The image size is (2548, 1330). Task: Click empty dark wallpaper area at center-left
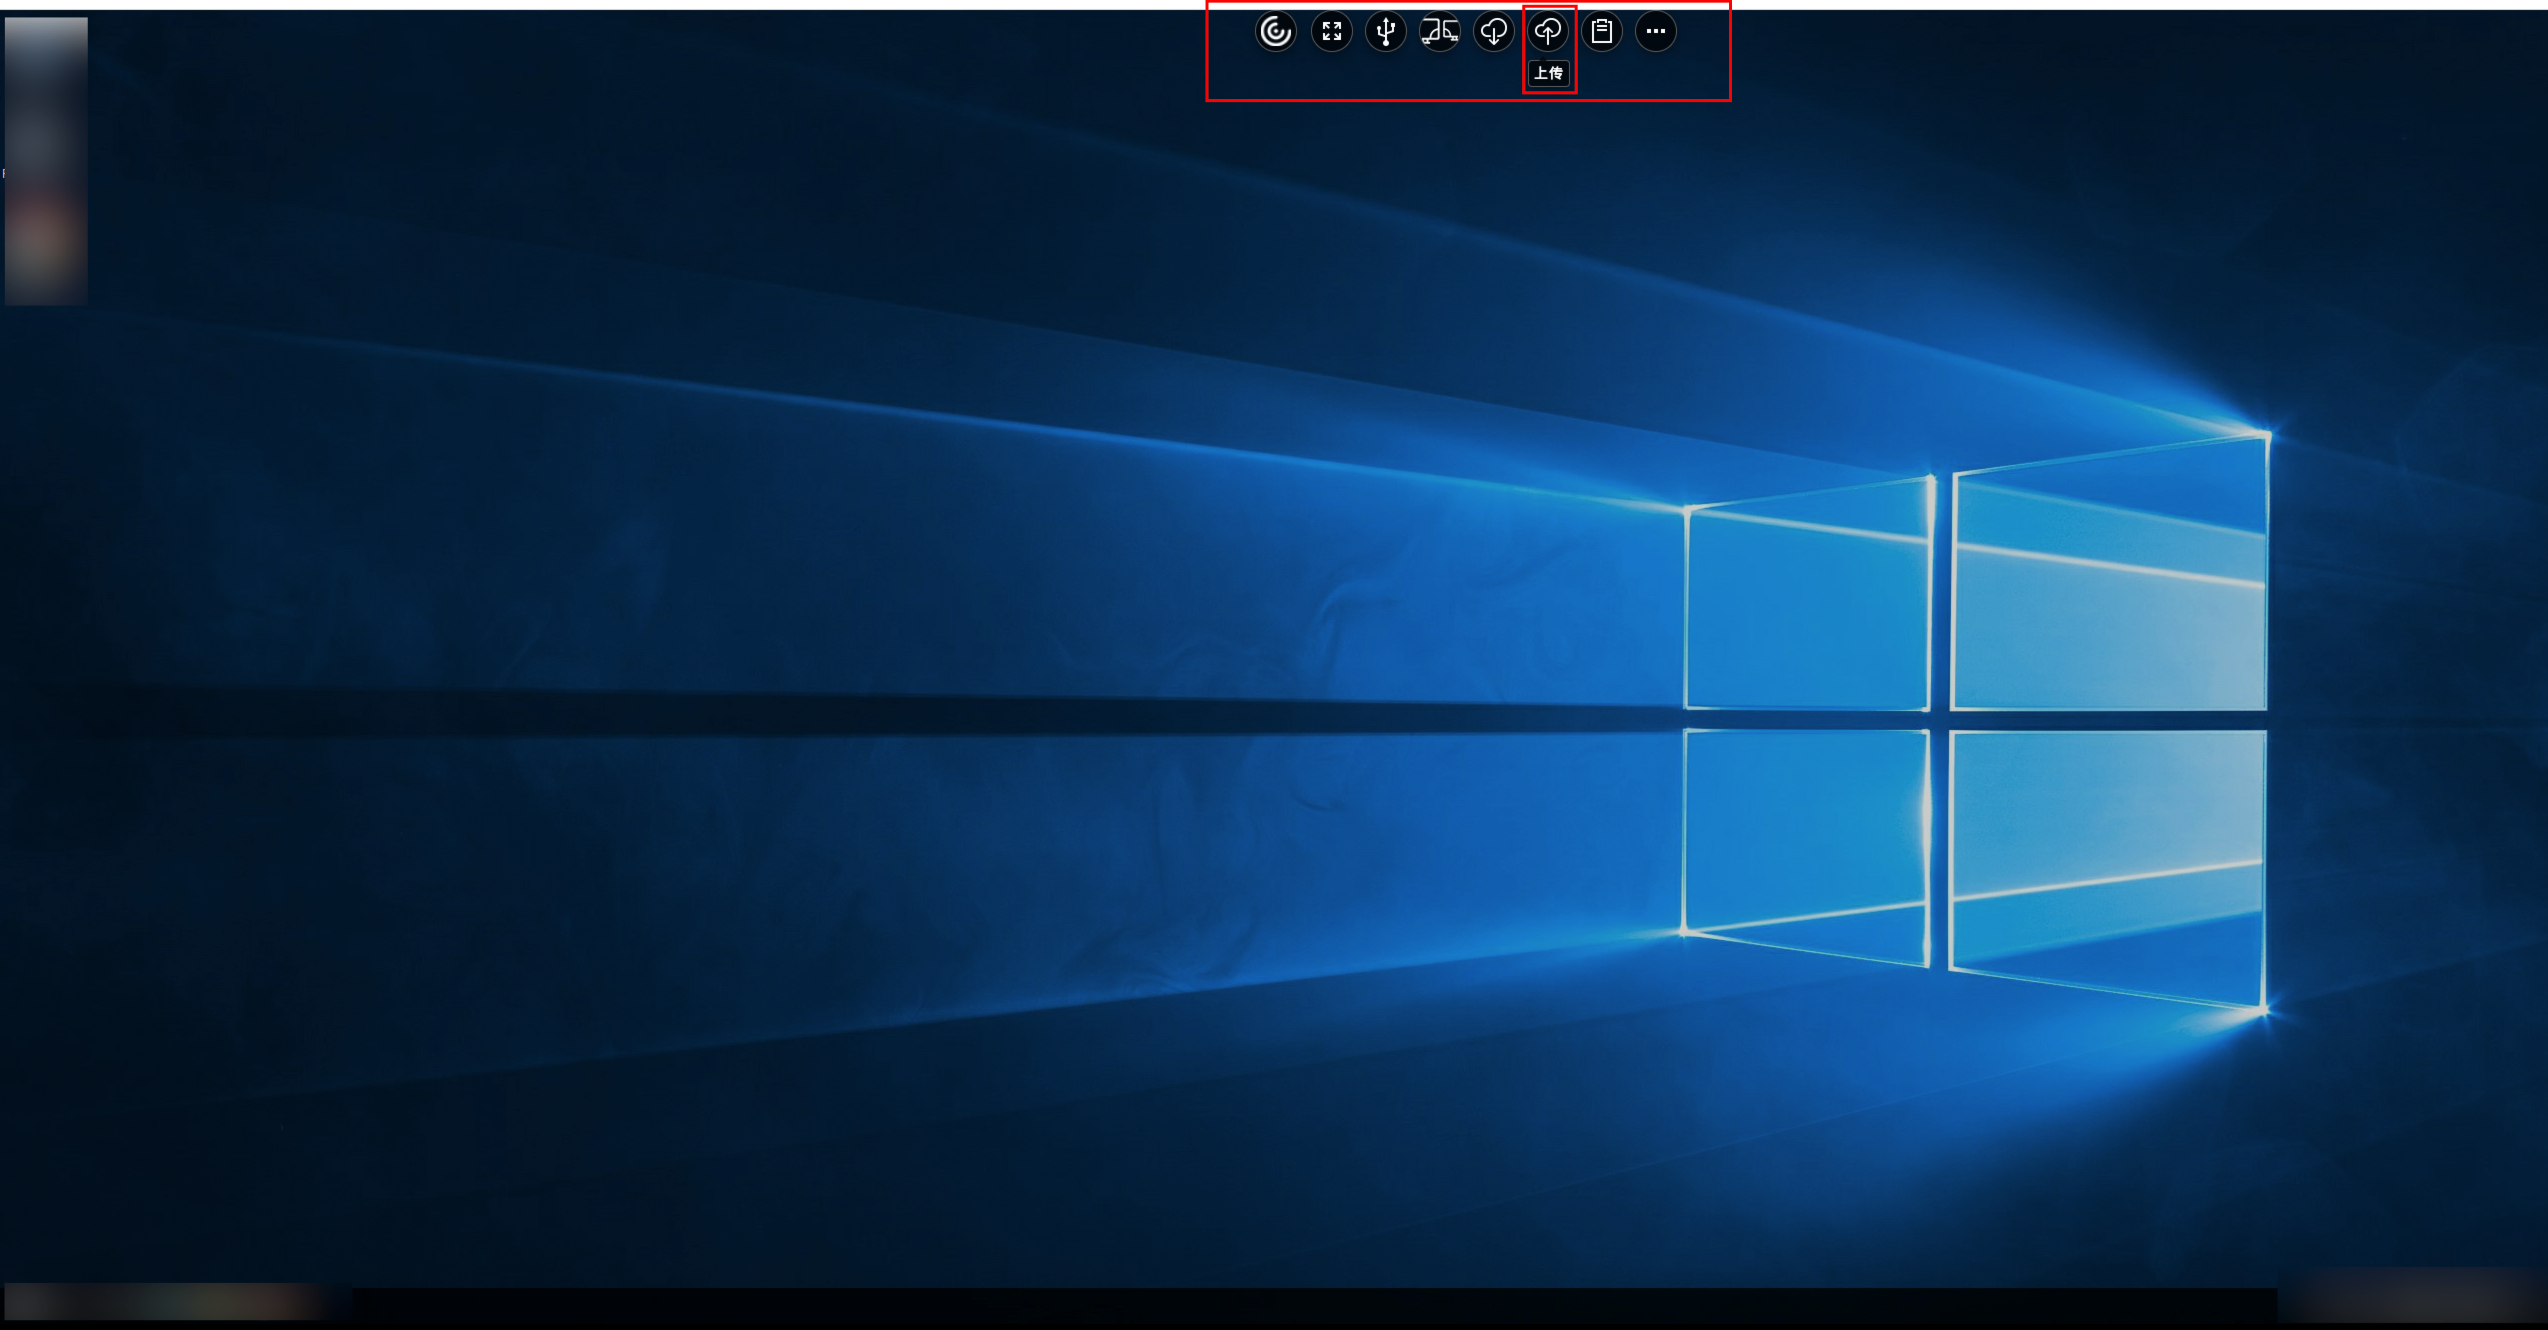[x=500, y=600]
